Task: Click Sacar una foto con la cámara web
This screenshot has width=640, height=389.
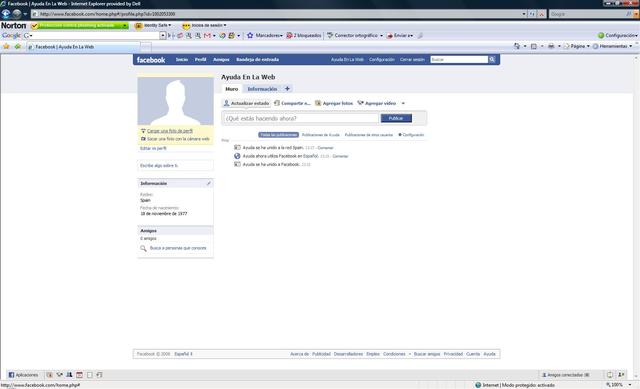Action: 178,139
